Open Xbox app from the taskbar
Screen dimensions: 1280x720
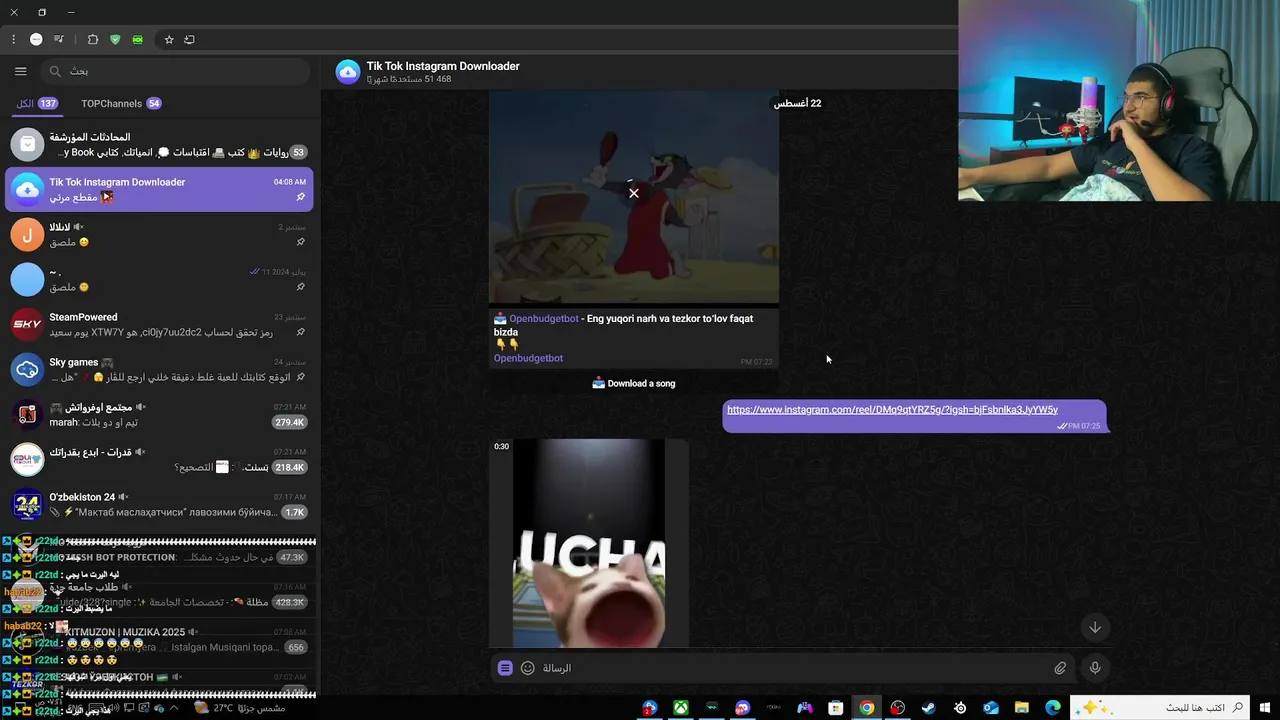click(680, 708)
